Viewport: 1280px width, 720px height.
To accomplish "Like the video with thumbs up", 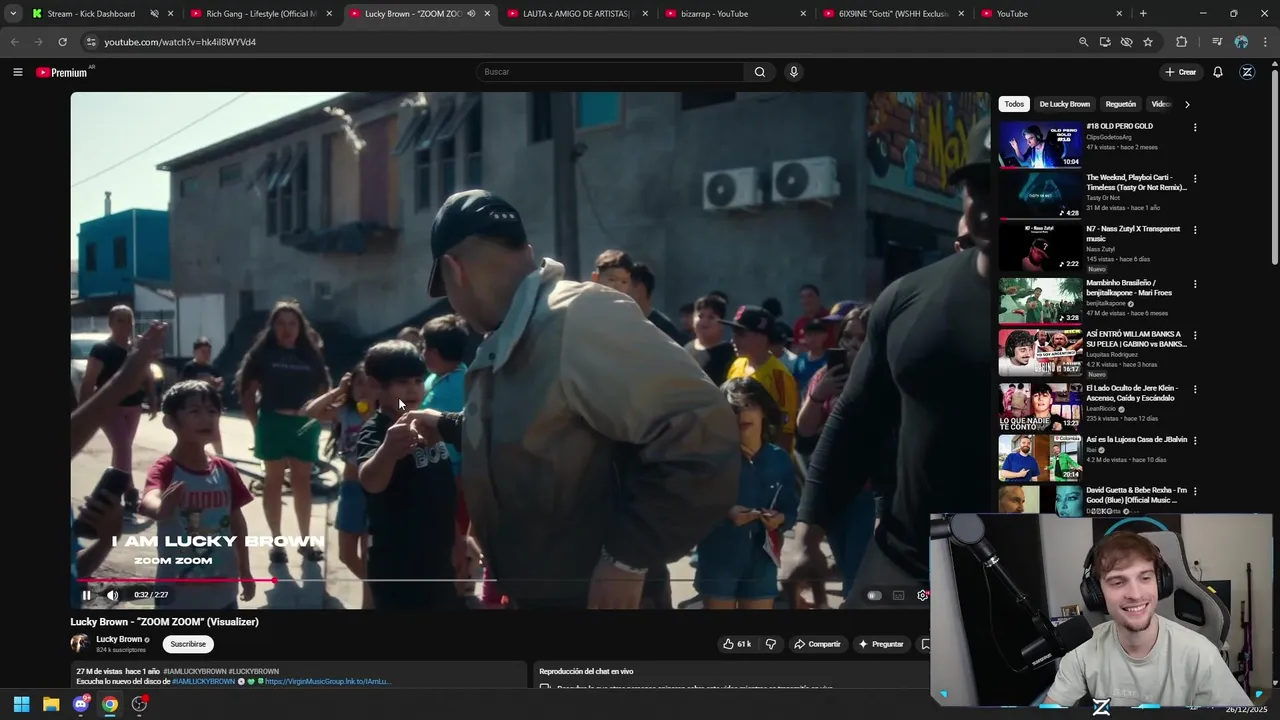I will tap(737, 644).
